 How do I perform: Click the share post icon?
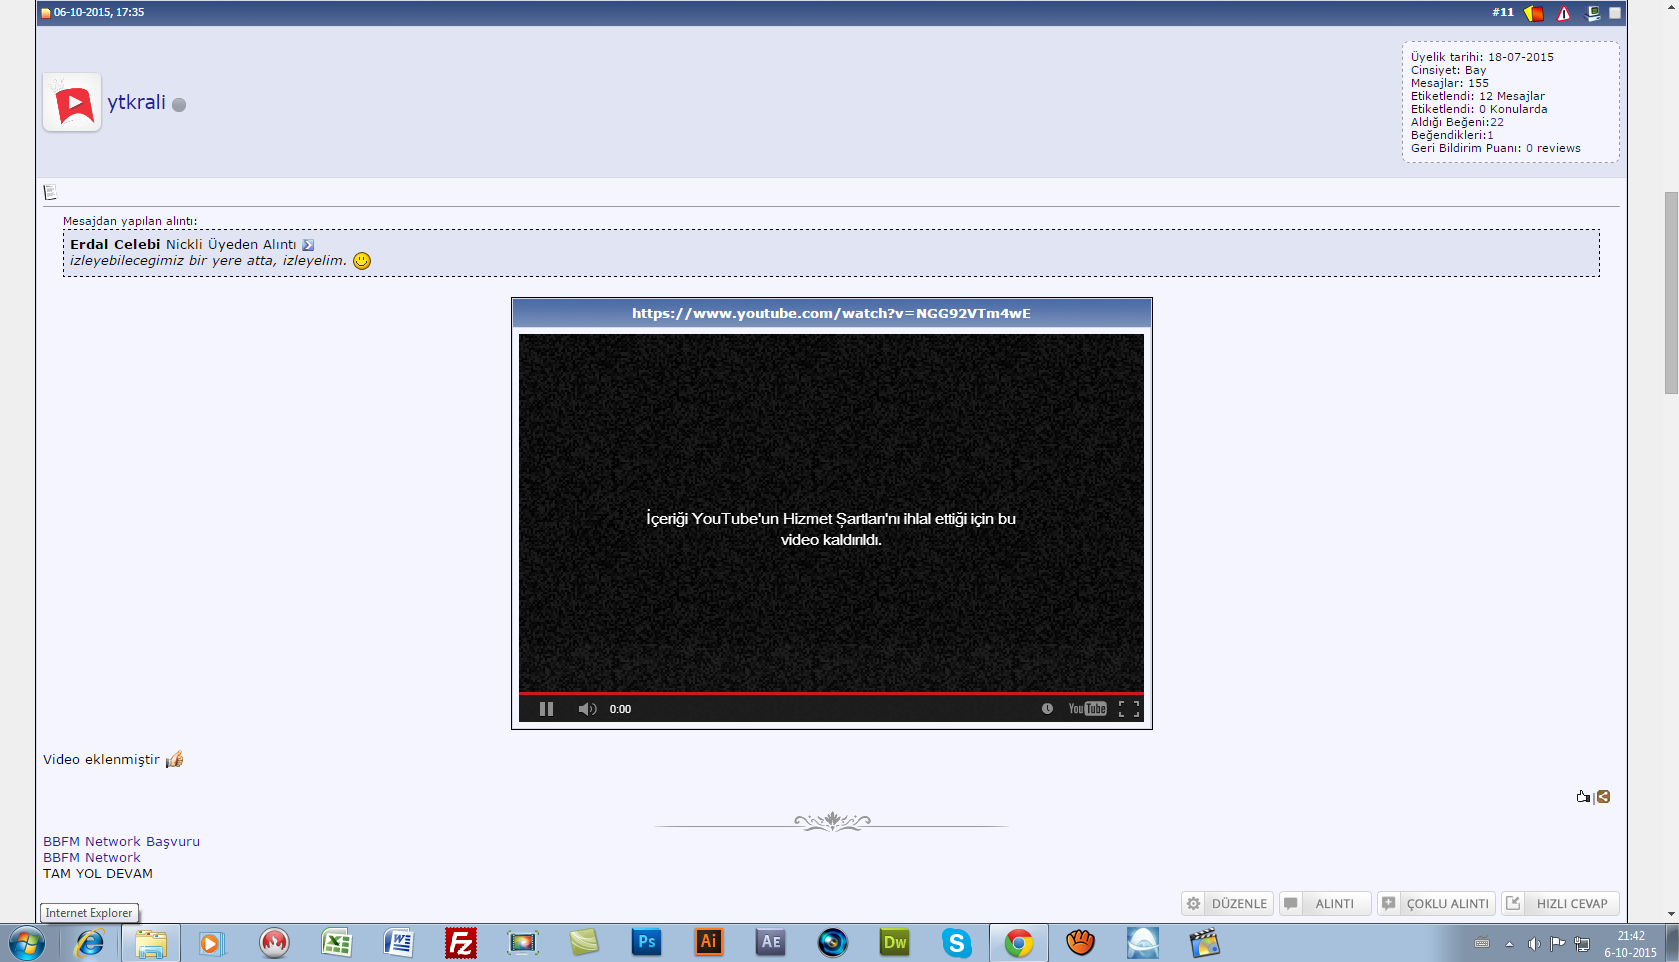coord(1604,797)
